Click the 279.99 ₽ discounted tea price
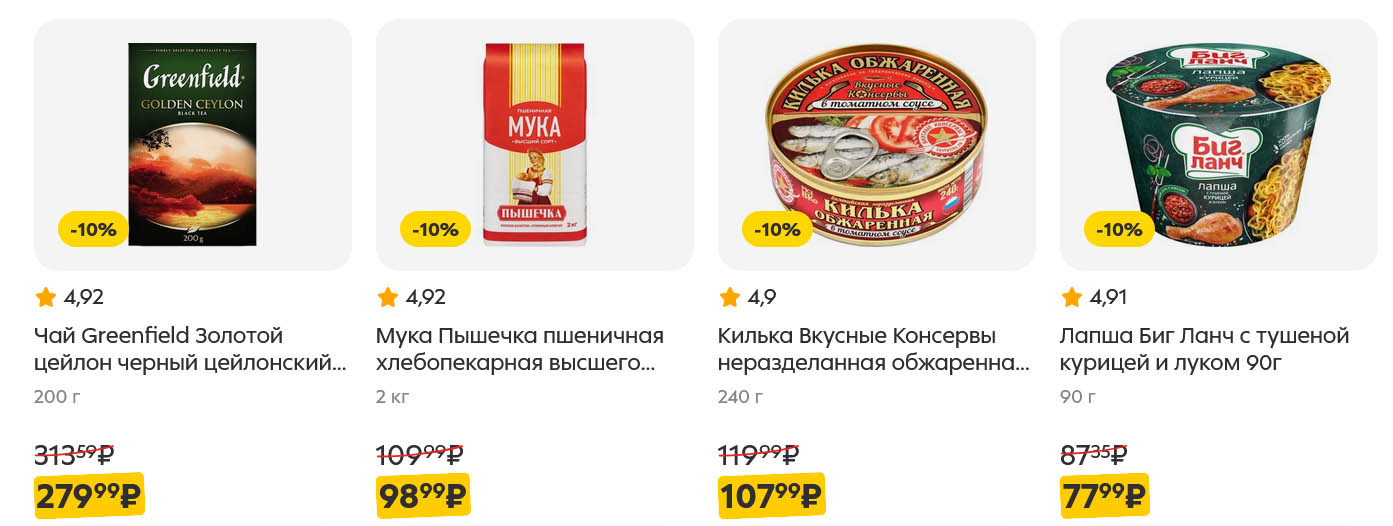The width and height of the screenshot is (1393, 526). 89,496
